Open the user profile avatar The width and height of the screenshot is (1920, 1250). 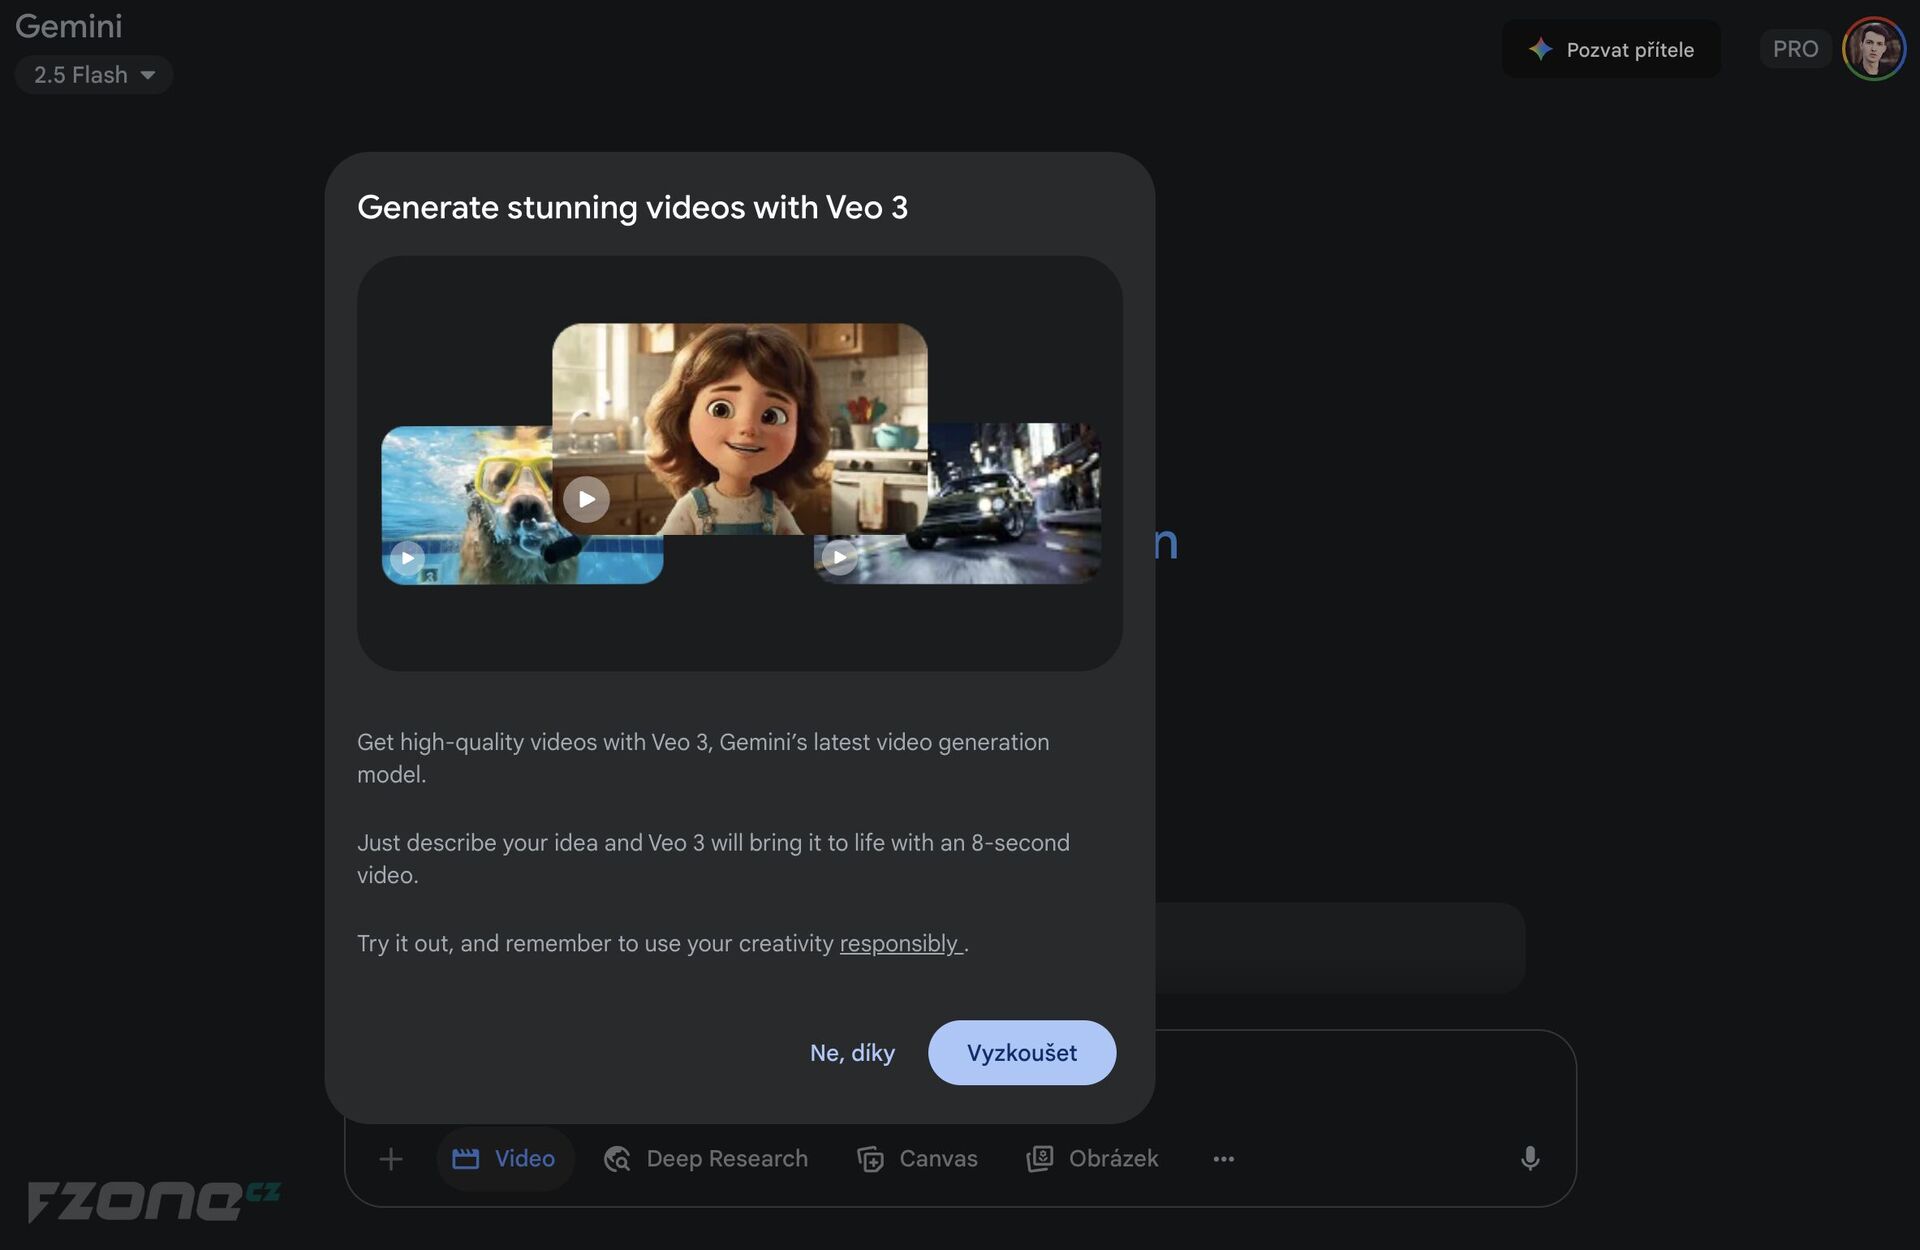[x=1874, y=49]
